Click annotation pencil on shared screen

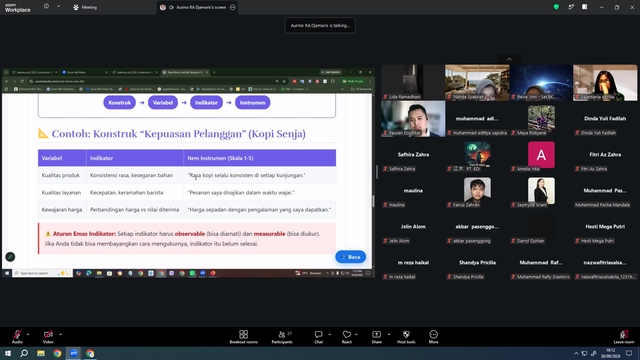10,257
